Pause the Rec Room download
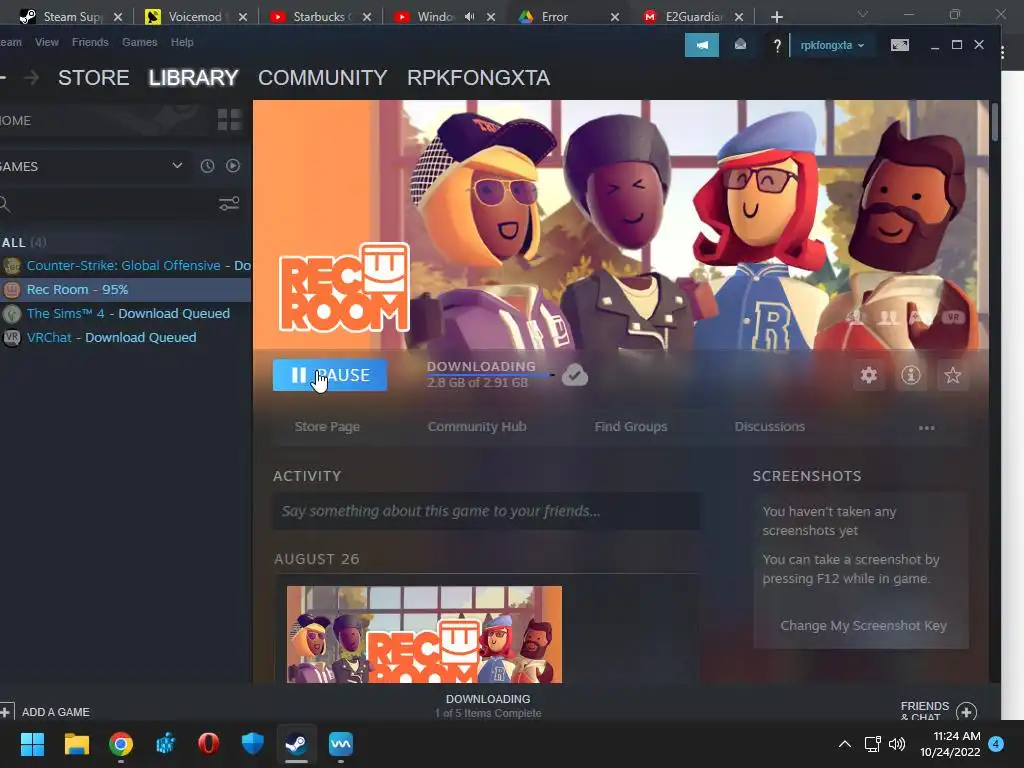Screen dimensions: 1024x768 tap(330, 375)
